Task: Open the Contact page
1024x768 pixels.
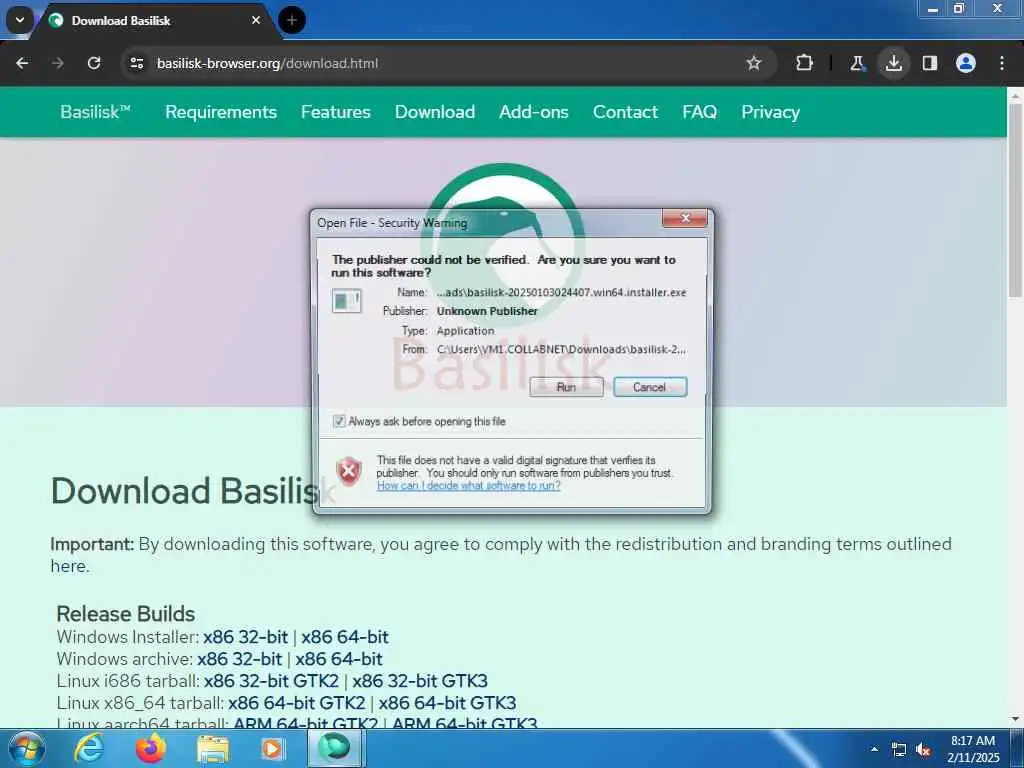Action: 625,112
